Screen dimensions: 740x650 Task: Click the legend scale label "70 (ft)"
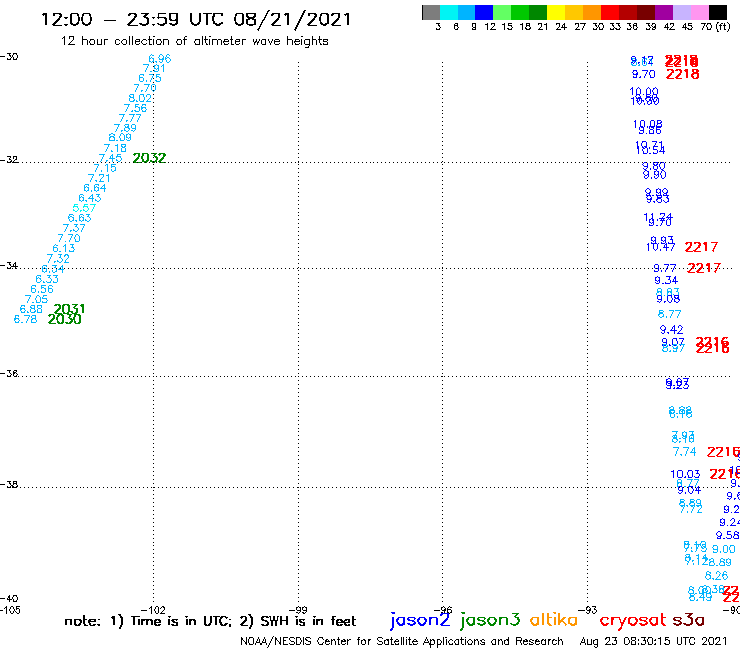pyautogui.click(x=715, y=27)
